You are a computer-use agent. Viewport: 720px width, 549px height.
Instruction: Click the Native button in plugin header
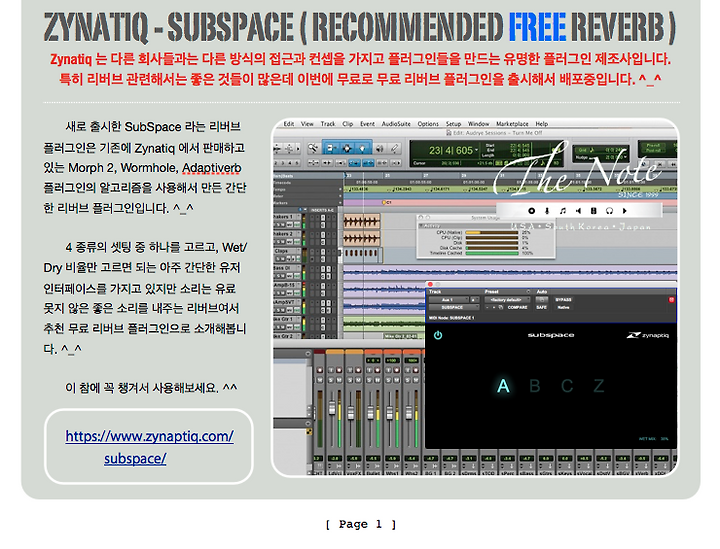pos(563,308)
